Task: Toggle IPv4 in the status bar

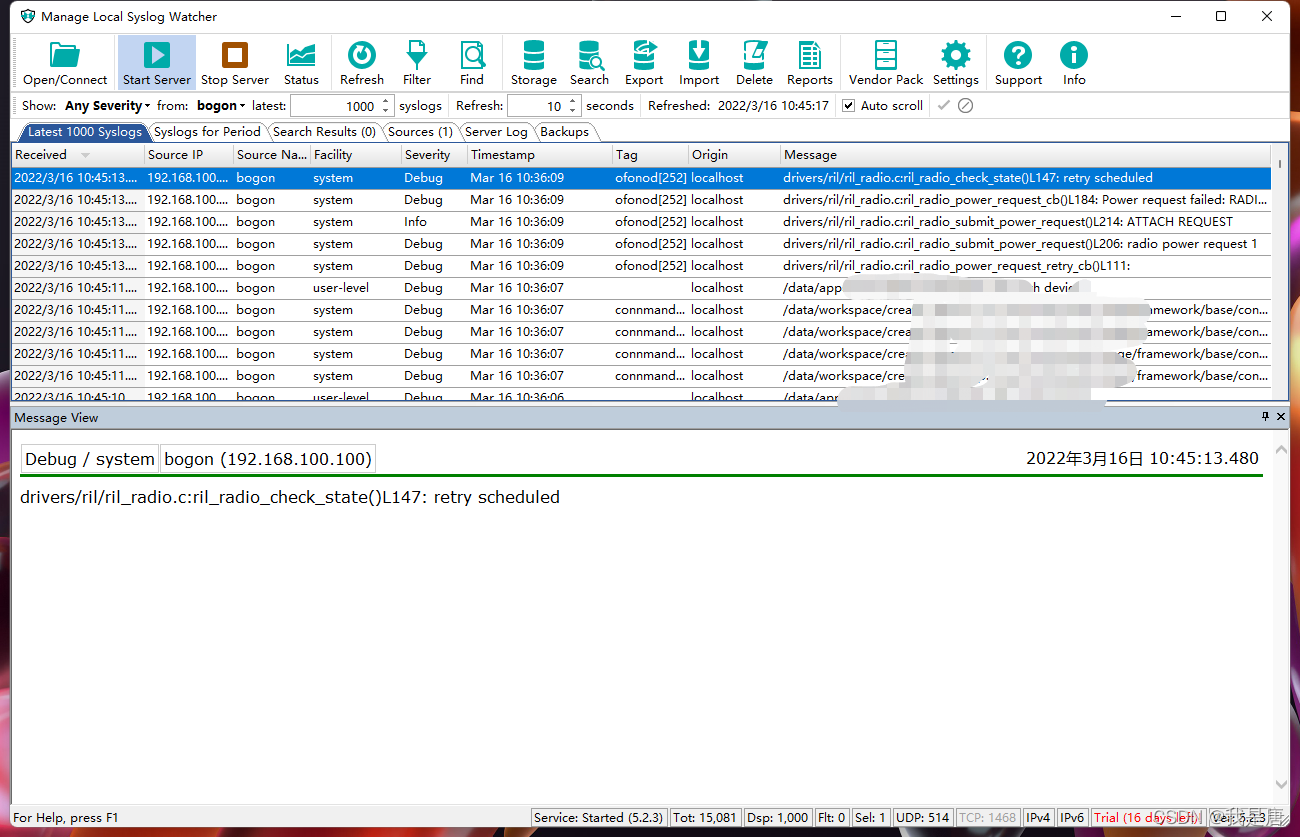Action: (x=1038, y=817)
